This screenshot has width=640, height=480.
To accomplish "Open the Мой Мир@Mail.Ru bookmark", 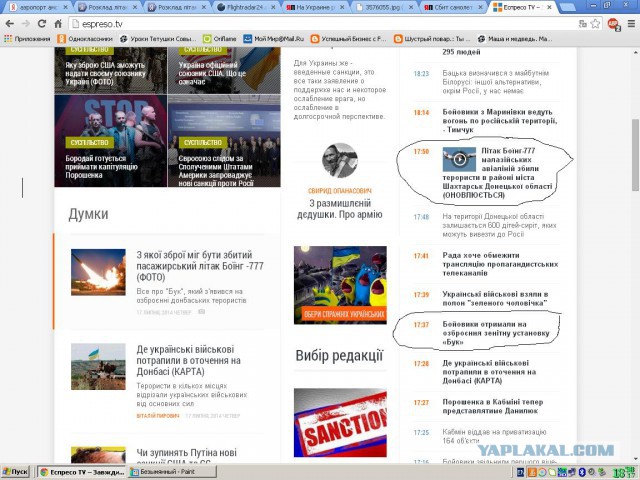I will coord(273,39).
